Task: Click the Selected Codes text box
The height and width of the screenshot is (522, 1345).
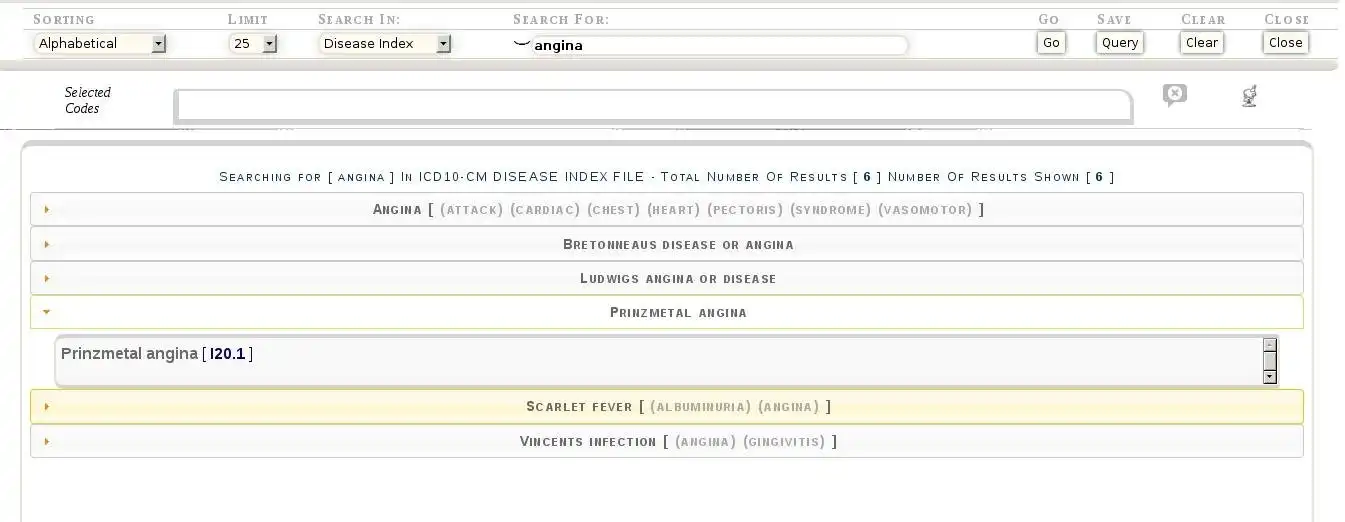Action: click(653, 105)
